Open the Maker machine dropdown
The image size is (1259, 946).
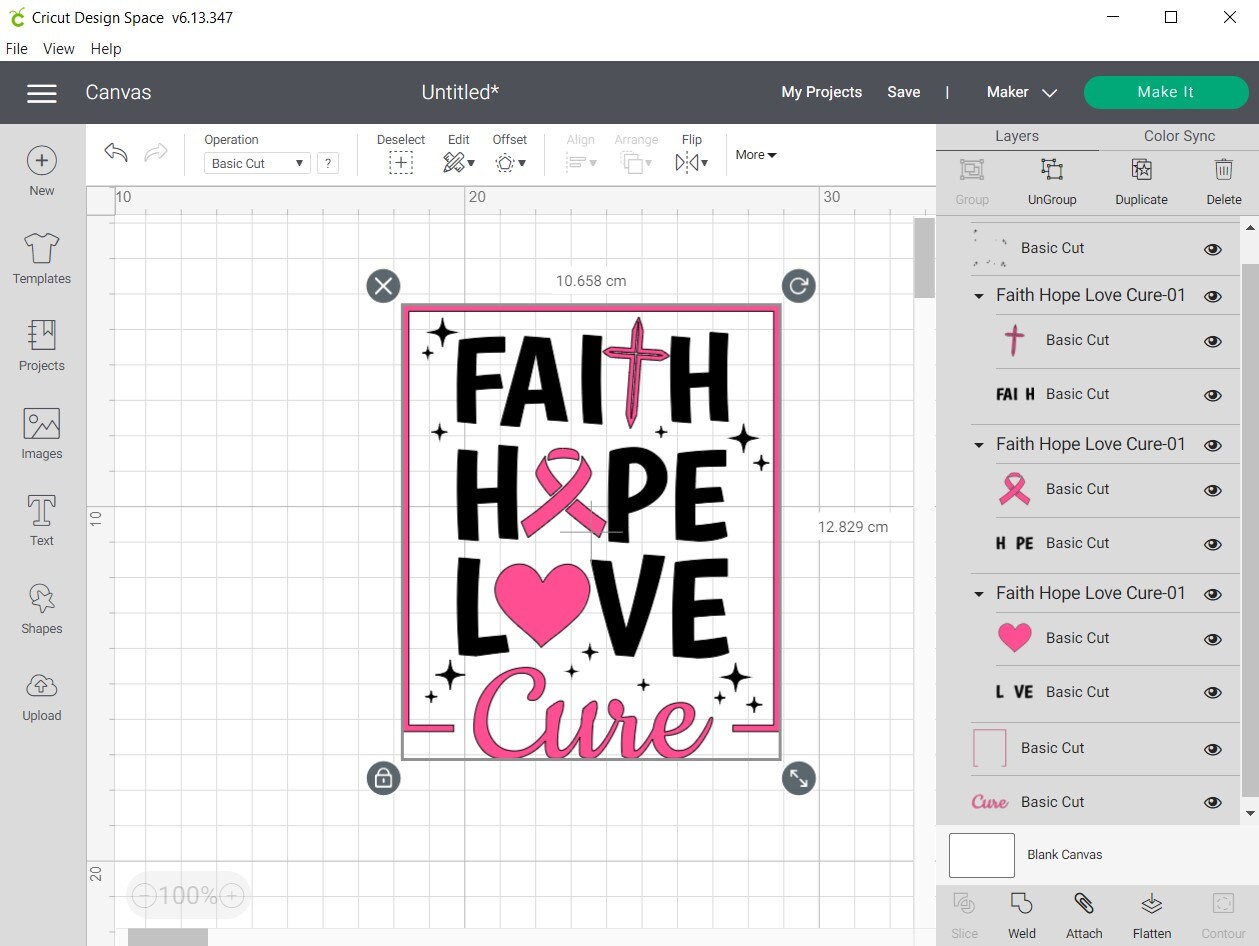1020,92
